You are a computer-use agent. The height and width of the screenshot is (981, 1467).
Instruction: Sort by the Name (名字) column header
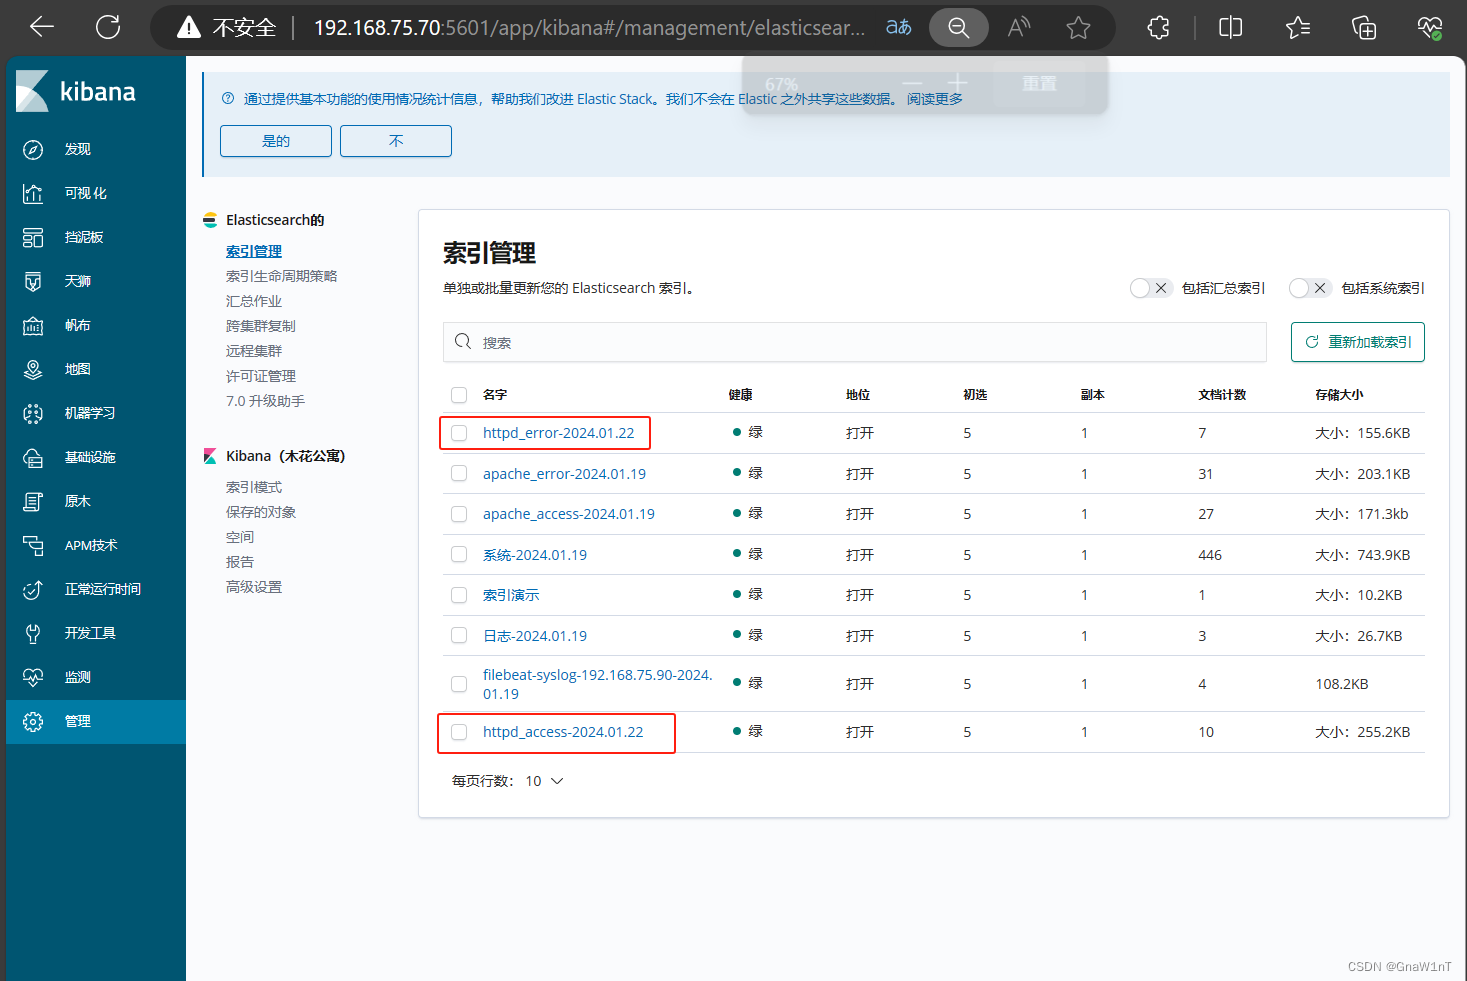click(x=495, y=395)
